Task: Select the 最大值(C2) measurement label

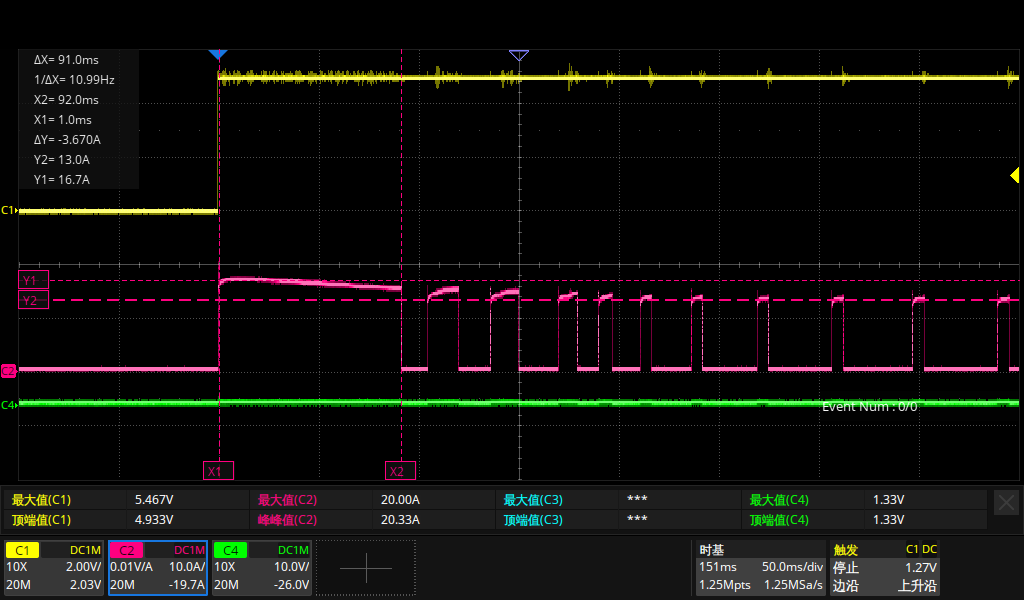Action: coord(287,500)
